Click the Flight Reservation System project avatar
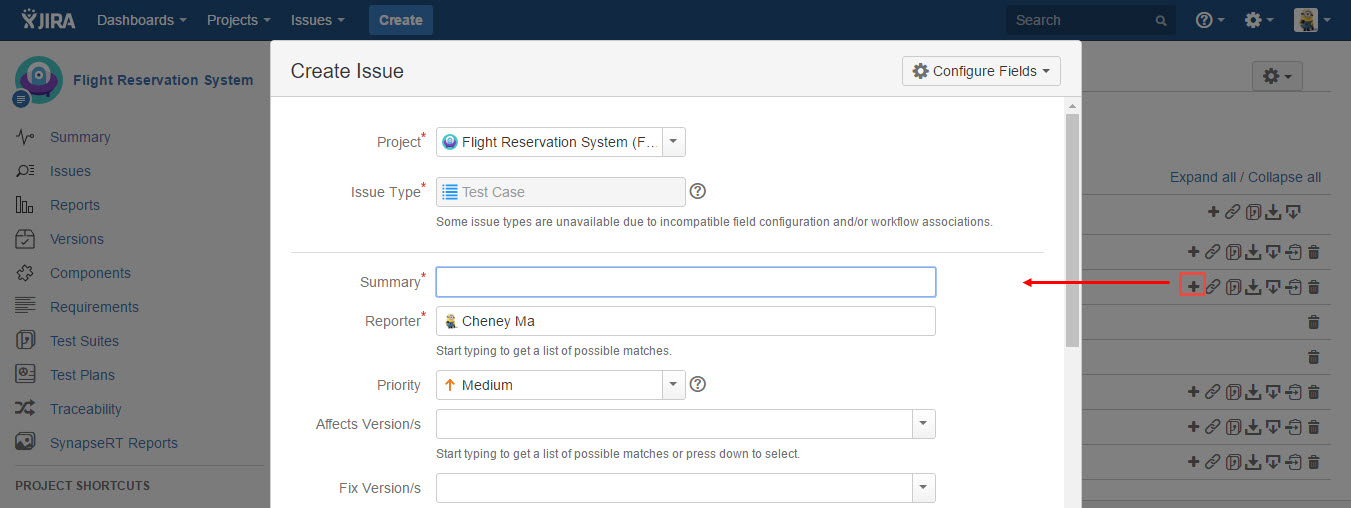 point(39,80)
